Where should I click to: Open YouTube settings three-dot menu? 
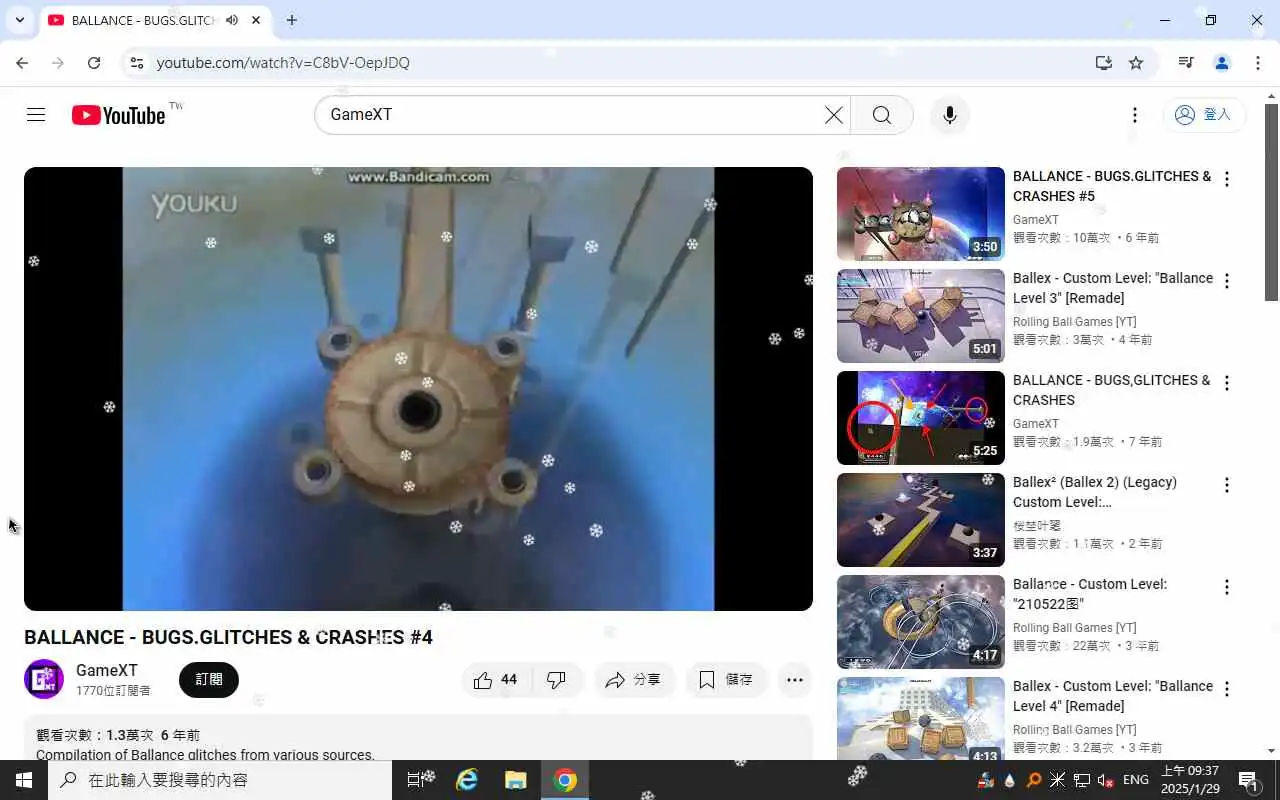1134,115
